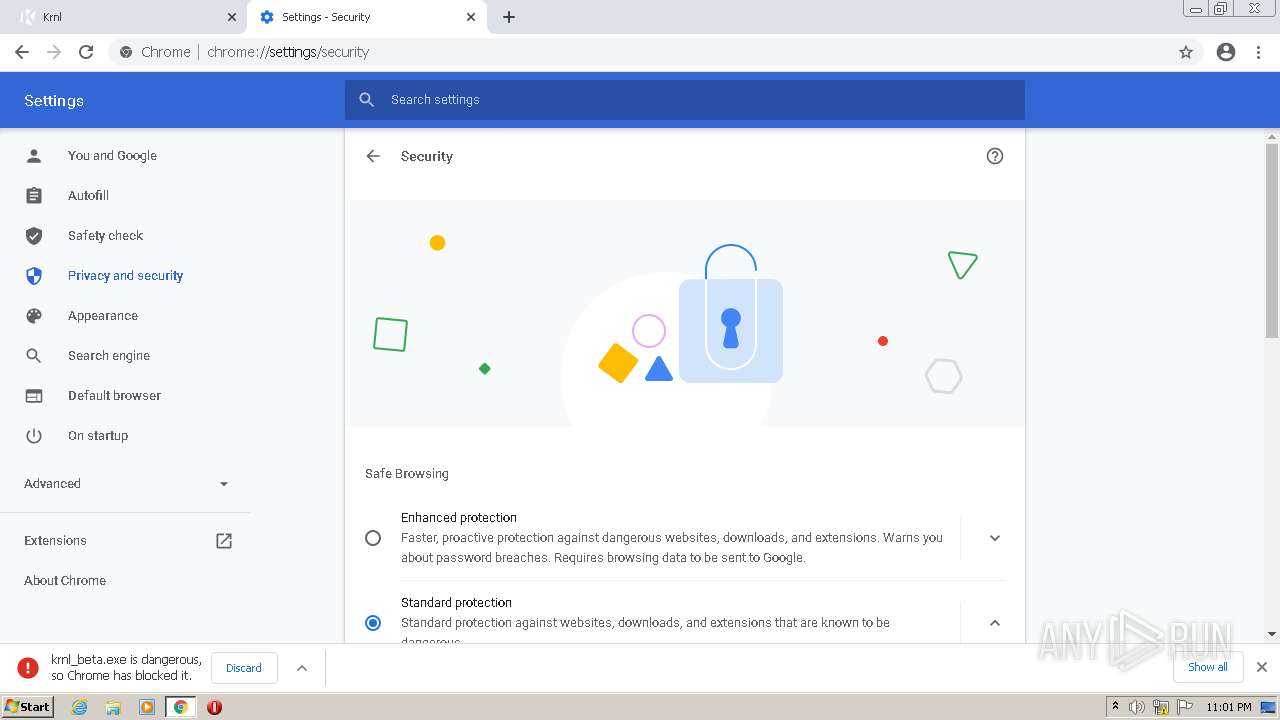Viewport: 1280px width, 720px height.
Task: Open the About Chrome link
Action: click(x=65, y=581)
